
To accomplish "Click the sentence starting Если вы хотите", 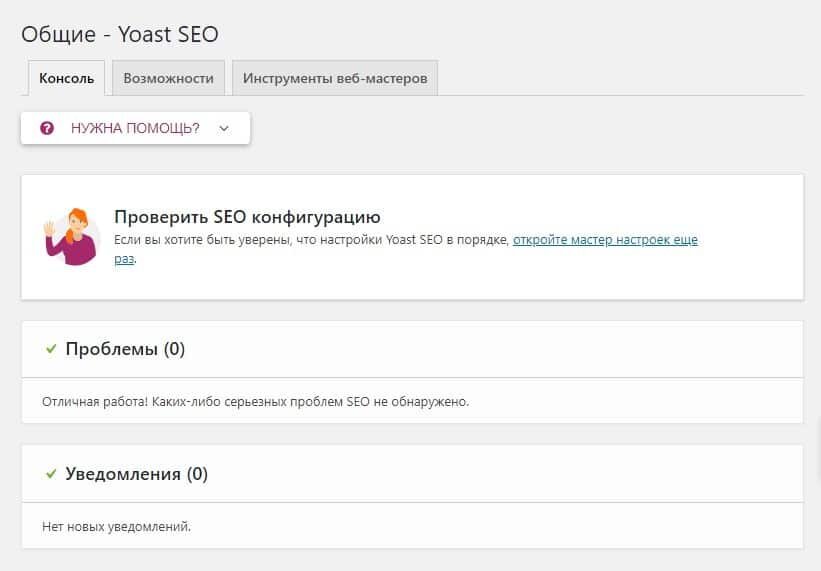I will click(312, 240).
